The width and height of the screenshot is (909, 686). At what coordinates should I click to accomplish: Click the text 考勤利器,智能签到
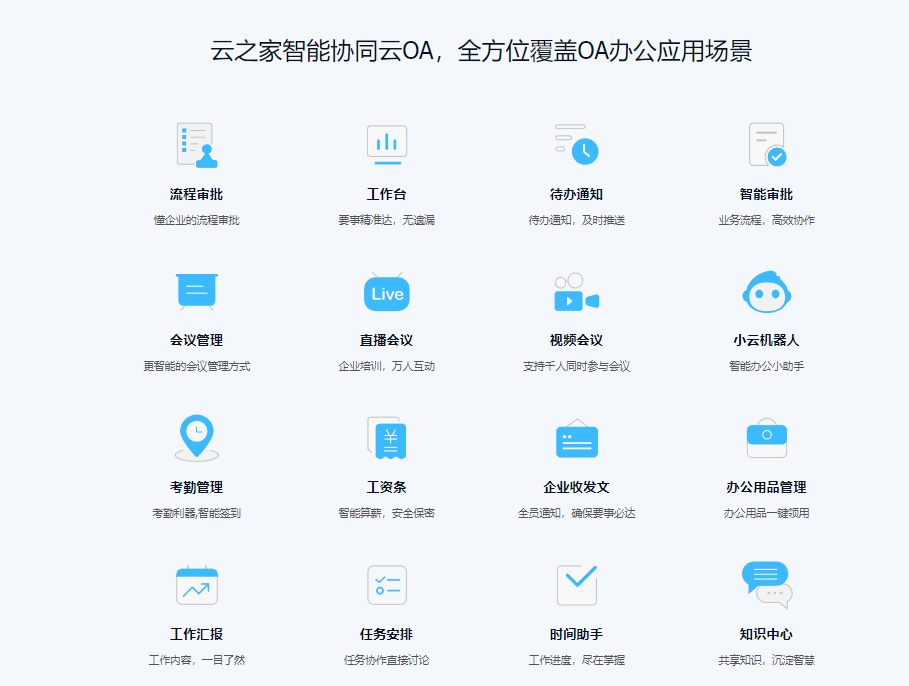(197, 513)
